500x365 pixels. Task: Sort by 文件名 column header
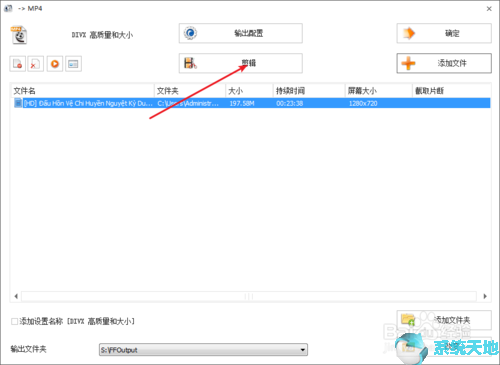[x=83, y=91]
